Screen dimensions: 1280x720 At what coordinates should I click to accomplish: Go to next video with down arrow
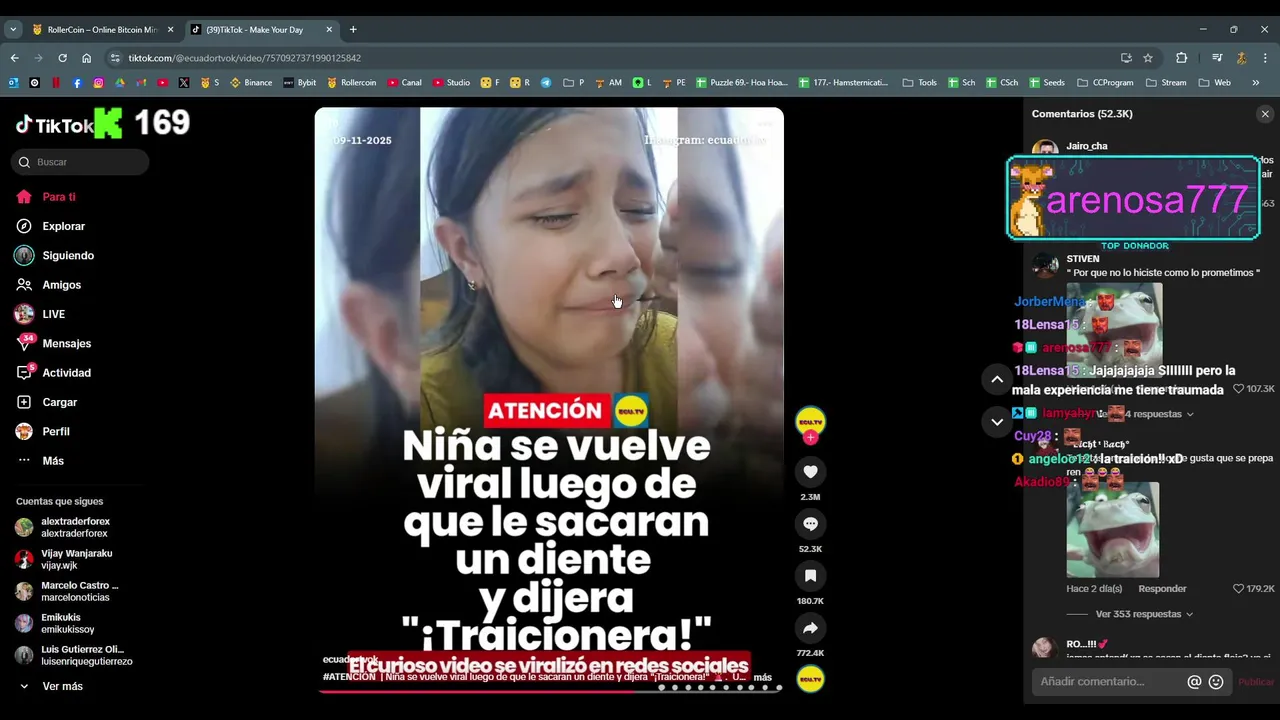997,422
